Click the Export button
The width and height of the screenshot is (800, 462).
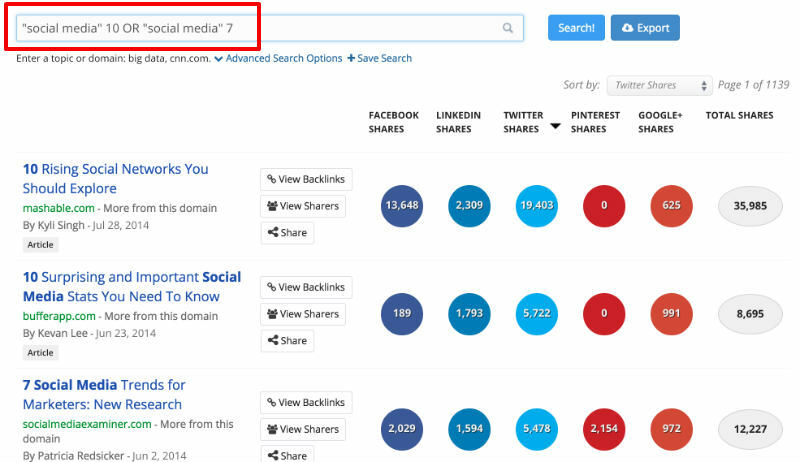(x=645, y=28)
